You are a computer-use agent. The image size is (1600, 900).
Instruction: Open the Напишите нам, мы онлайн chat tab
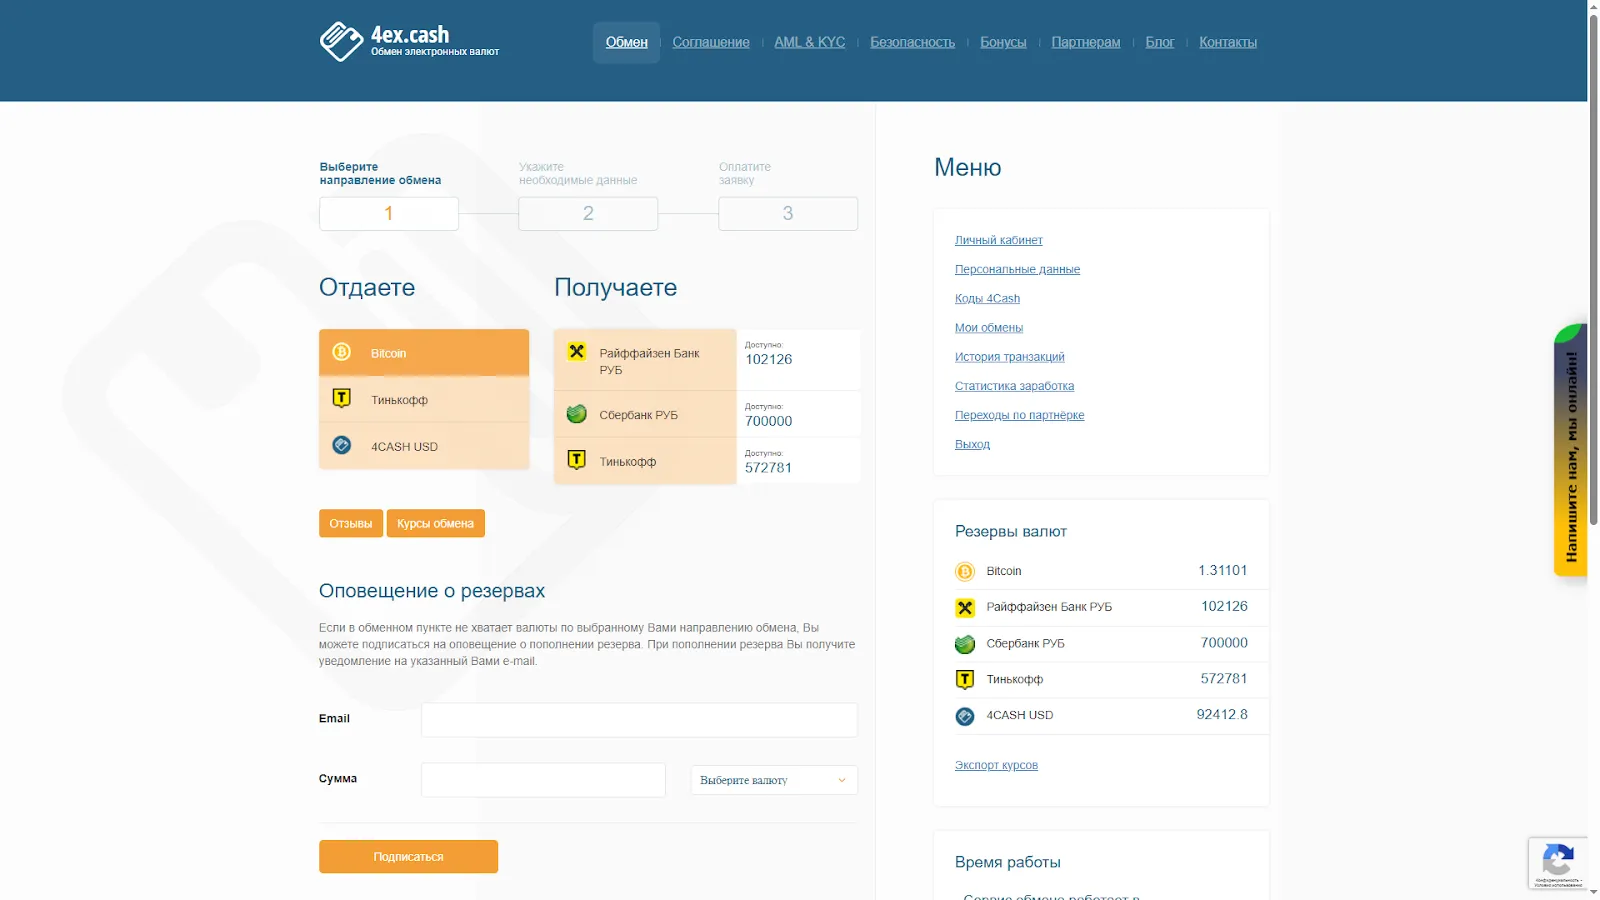(x=1570, y=450)
